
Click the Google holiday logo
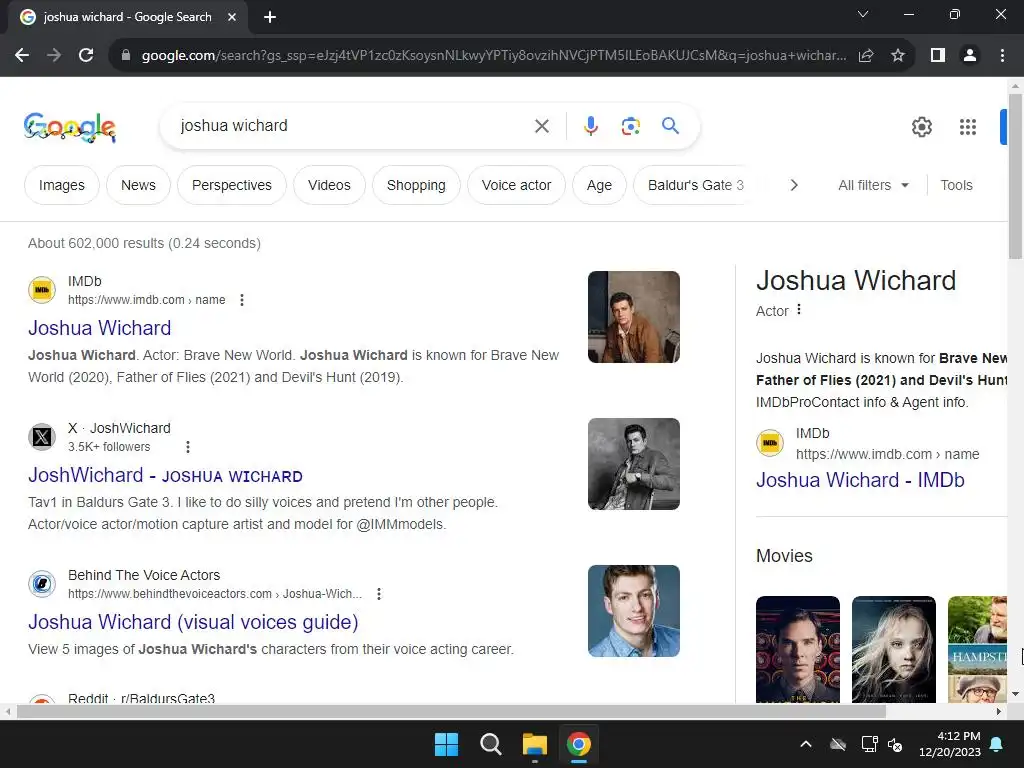(x=70, y=127)
